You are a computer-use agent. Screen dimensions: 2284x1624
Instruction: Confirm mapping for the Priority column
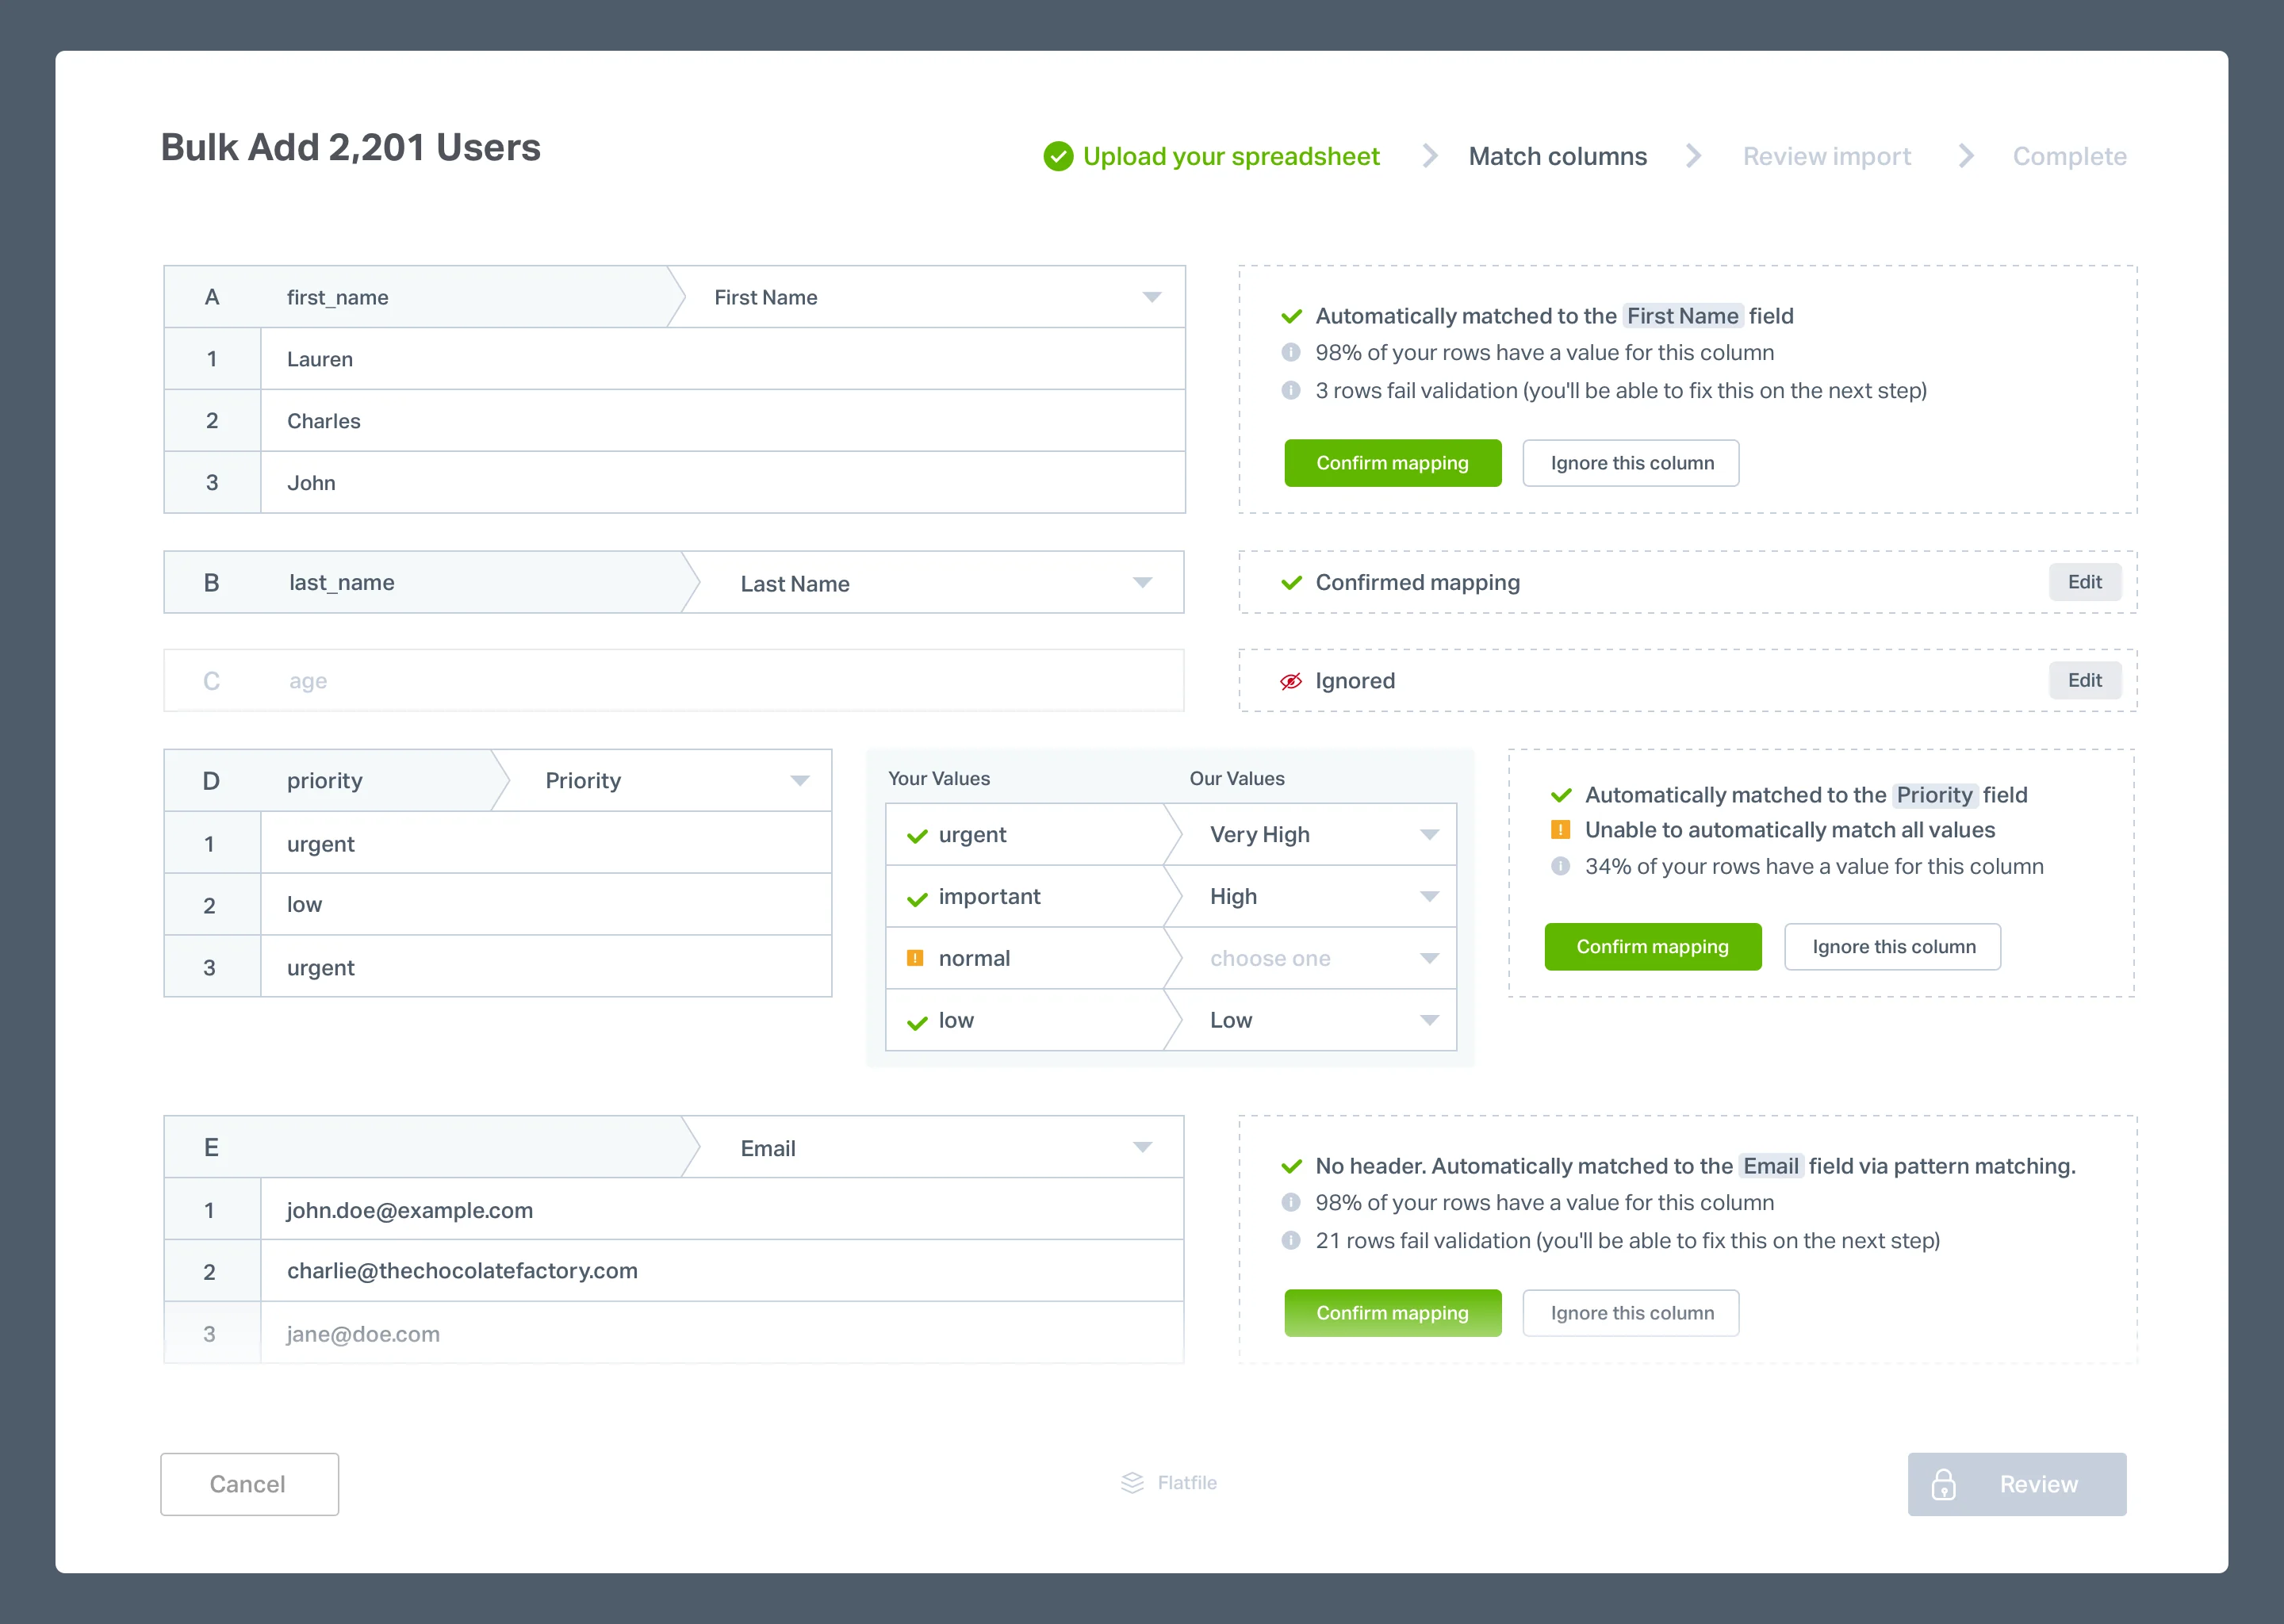tap(1652, 946)
